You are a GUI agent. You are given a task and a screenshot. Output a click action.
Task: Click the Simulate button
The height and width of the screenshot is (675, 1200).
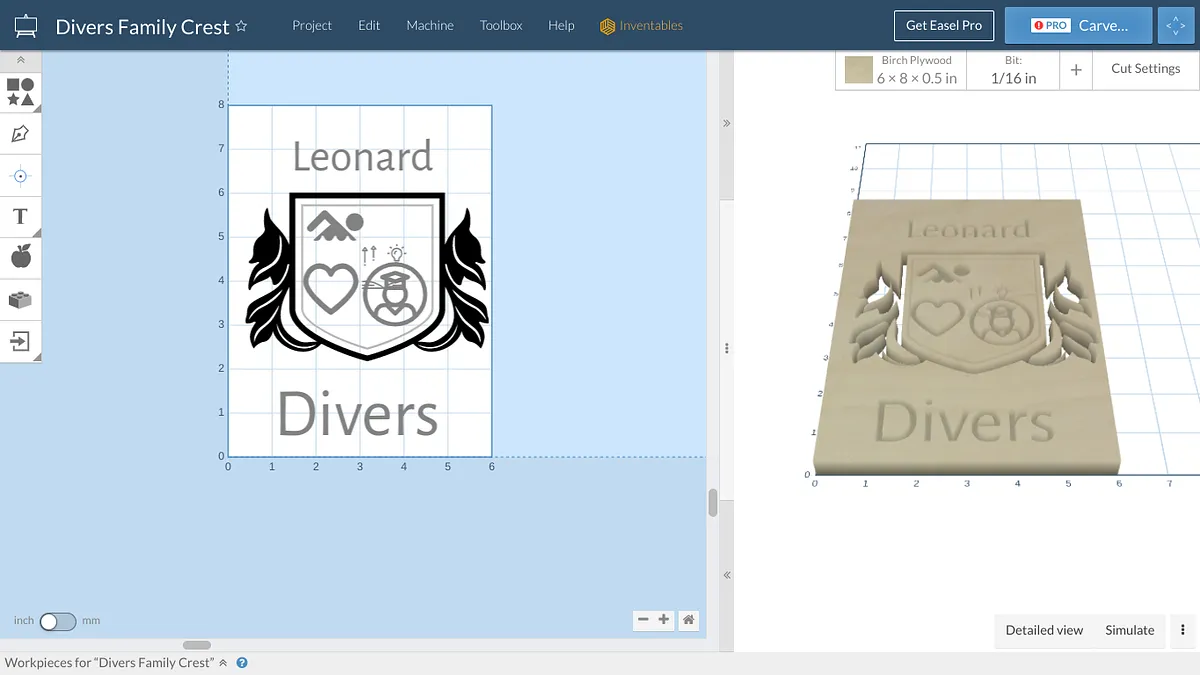pyautogui.click(x=1129, y=630)
